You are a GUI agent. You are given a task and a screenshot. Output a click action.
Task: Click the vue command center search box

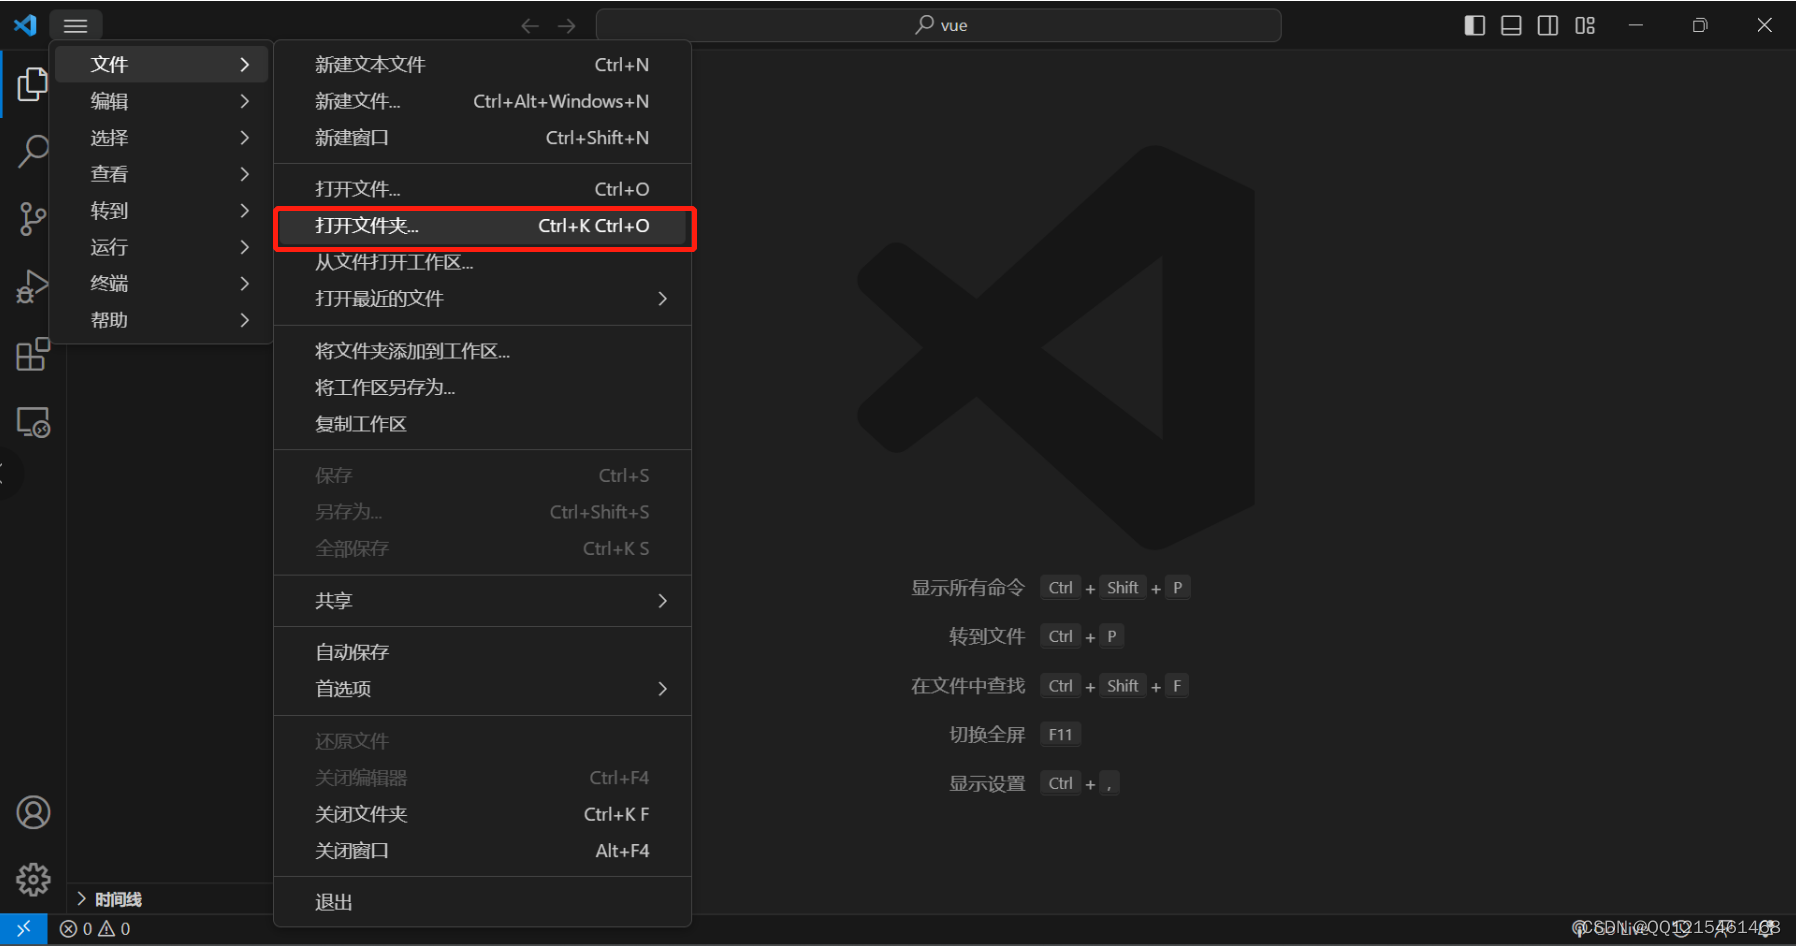(938, 25)
